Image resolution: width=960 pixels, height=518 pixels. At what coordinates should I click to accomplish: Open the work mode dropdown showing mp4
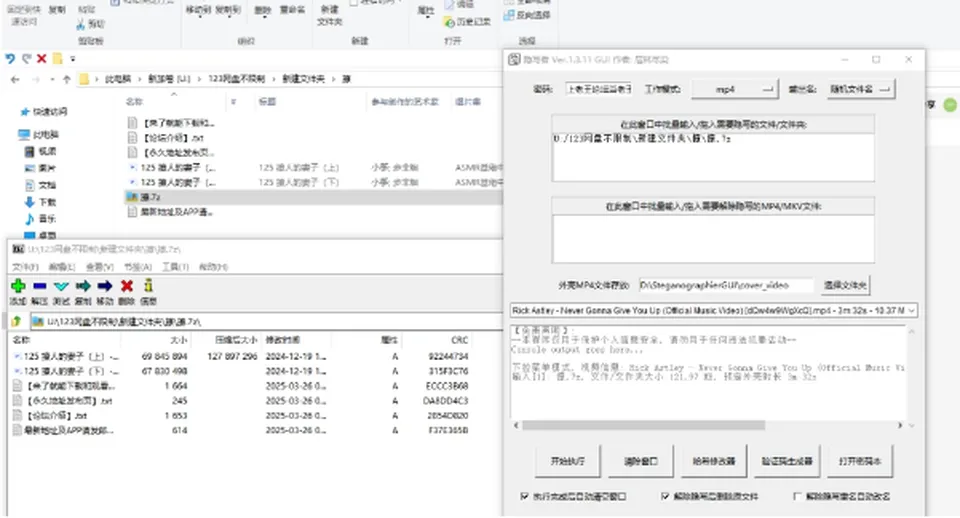pos(735,89)
